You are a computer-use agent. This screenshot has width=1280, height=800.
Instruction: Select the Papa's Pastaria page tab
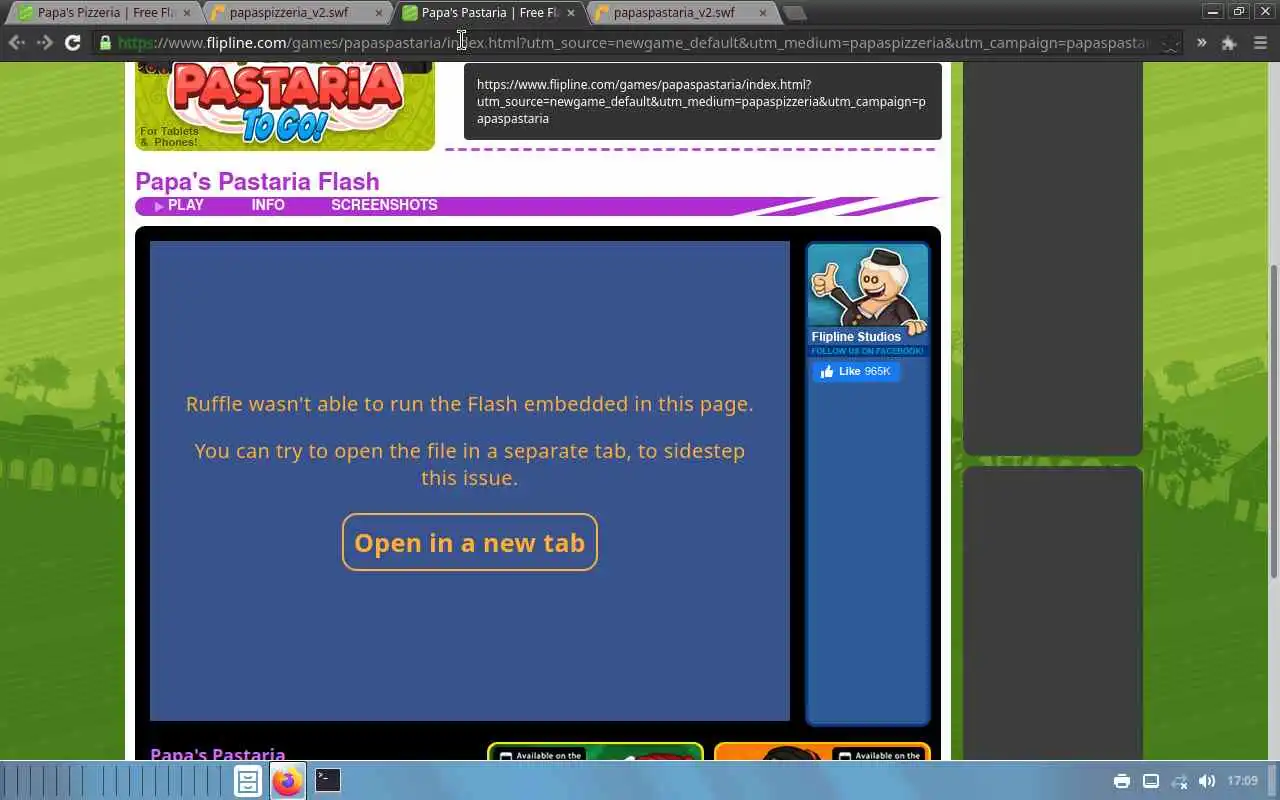tap(489, 13)
